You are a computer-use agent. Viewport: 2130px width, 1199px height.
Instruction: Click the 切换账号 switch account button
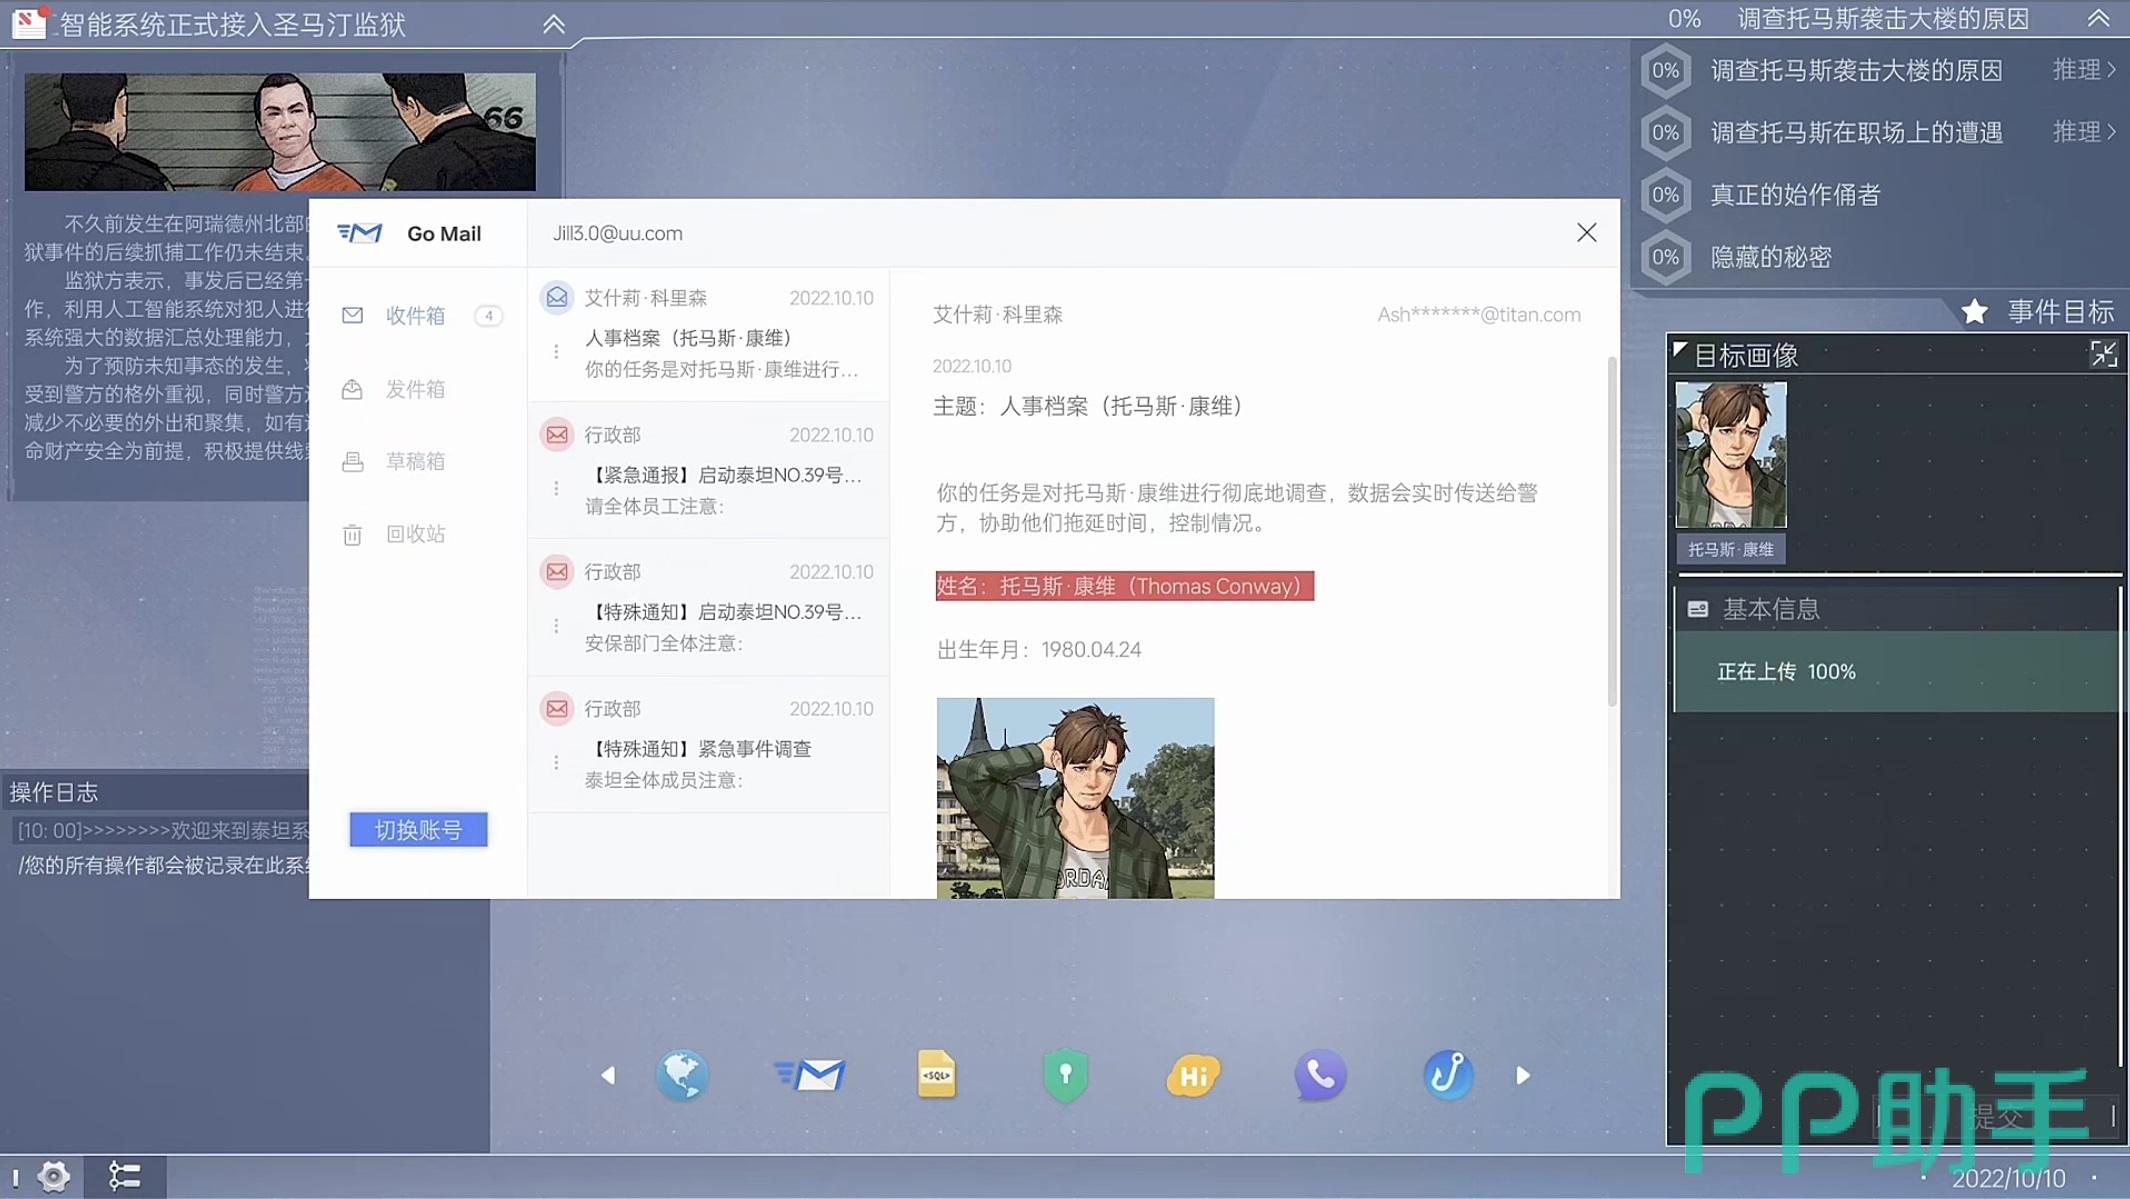click(x=418, y=830)
